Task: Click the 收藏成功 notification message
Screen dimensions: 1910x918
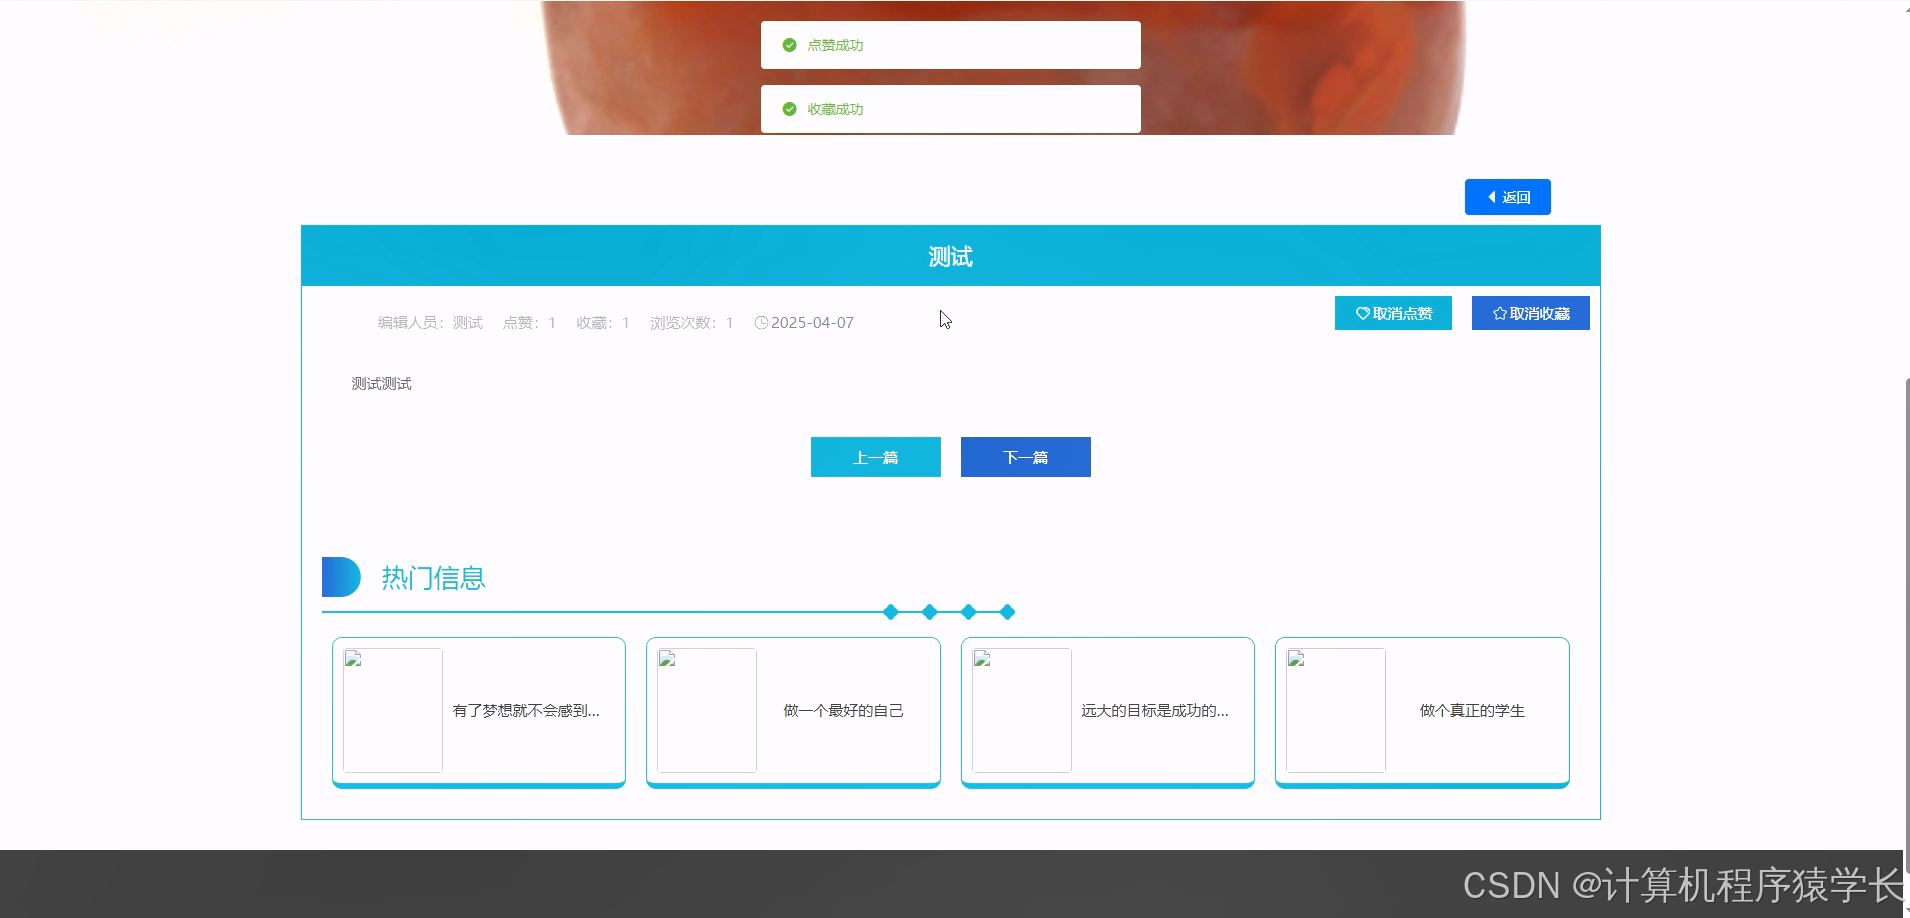Action: pos(950,109)
